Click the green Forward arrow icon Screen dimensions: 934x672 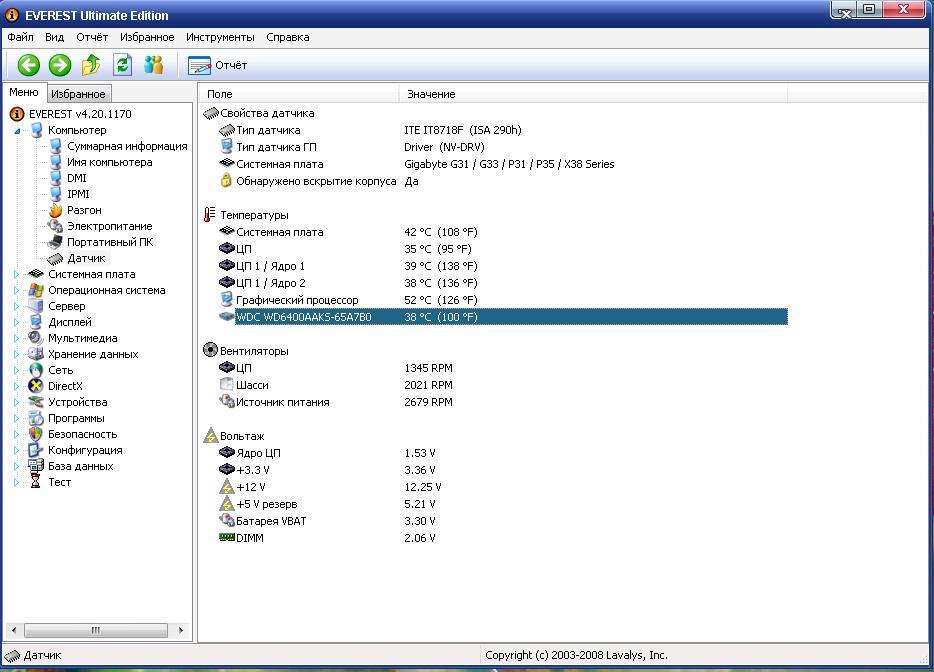pyautogui.click(x=60, y=65)
